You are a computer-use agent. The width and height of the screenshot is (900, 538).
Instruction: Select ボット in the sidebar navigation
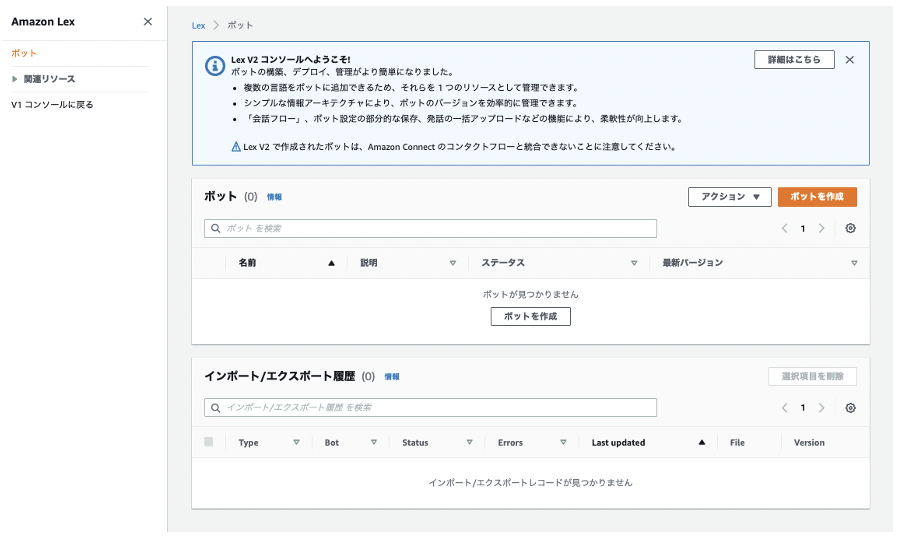coord(24,53)
